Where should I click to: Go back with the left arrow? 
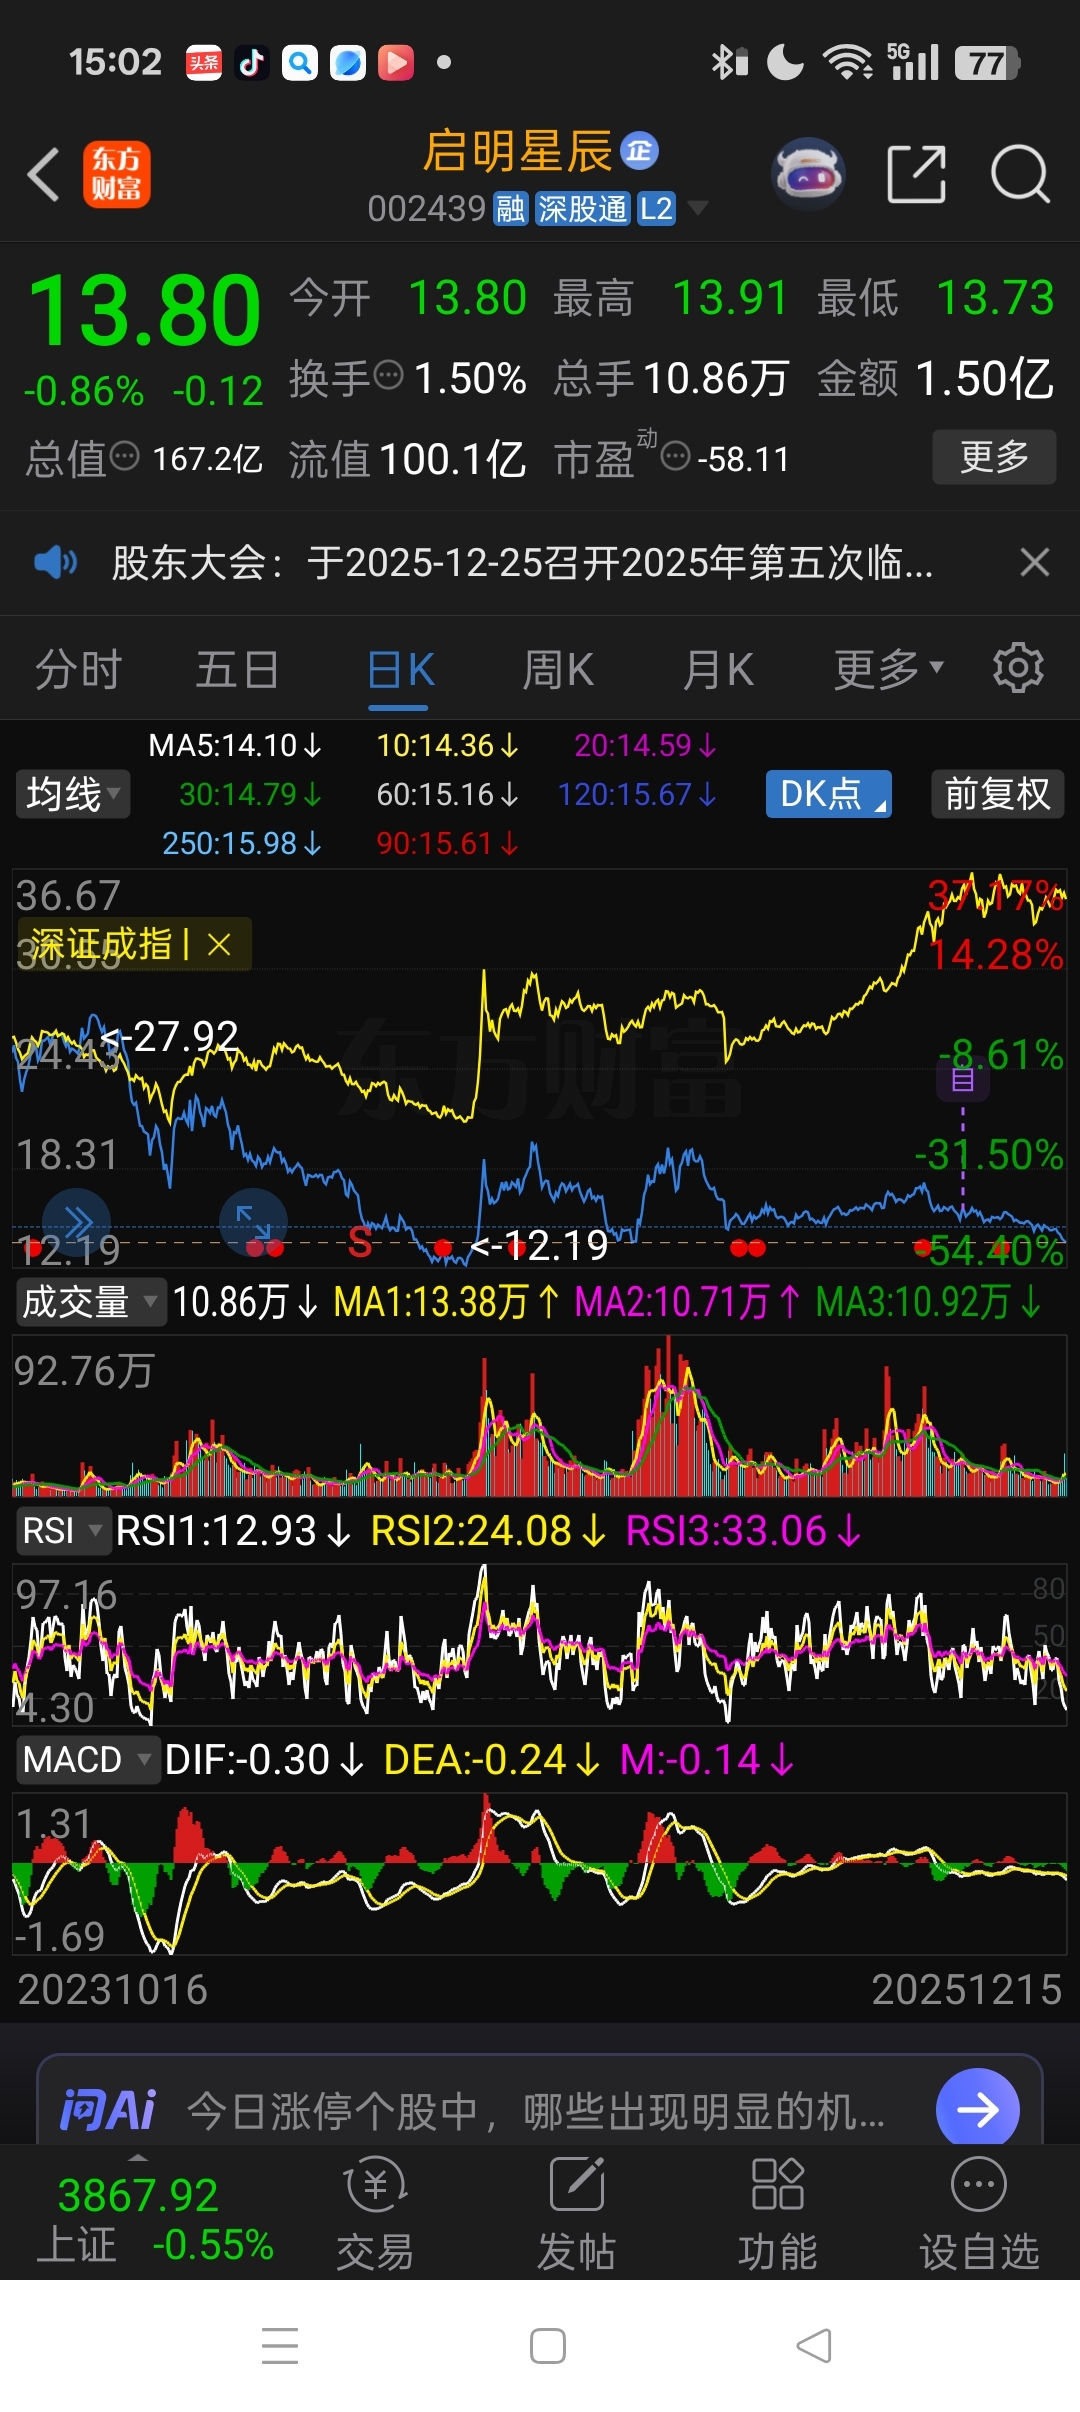44,175
